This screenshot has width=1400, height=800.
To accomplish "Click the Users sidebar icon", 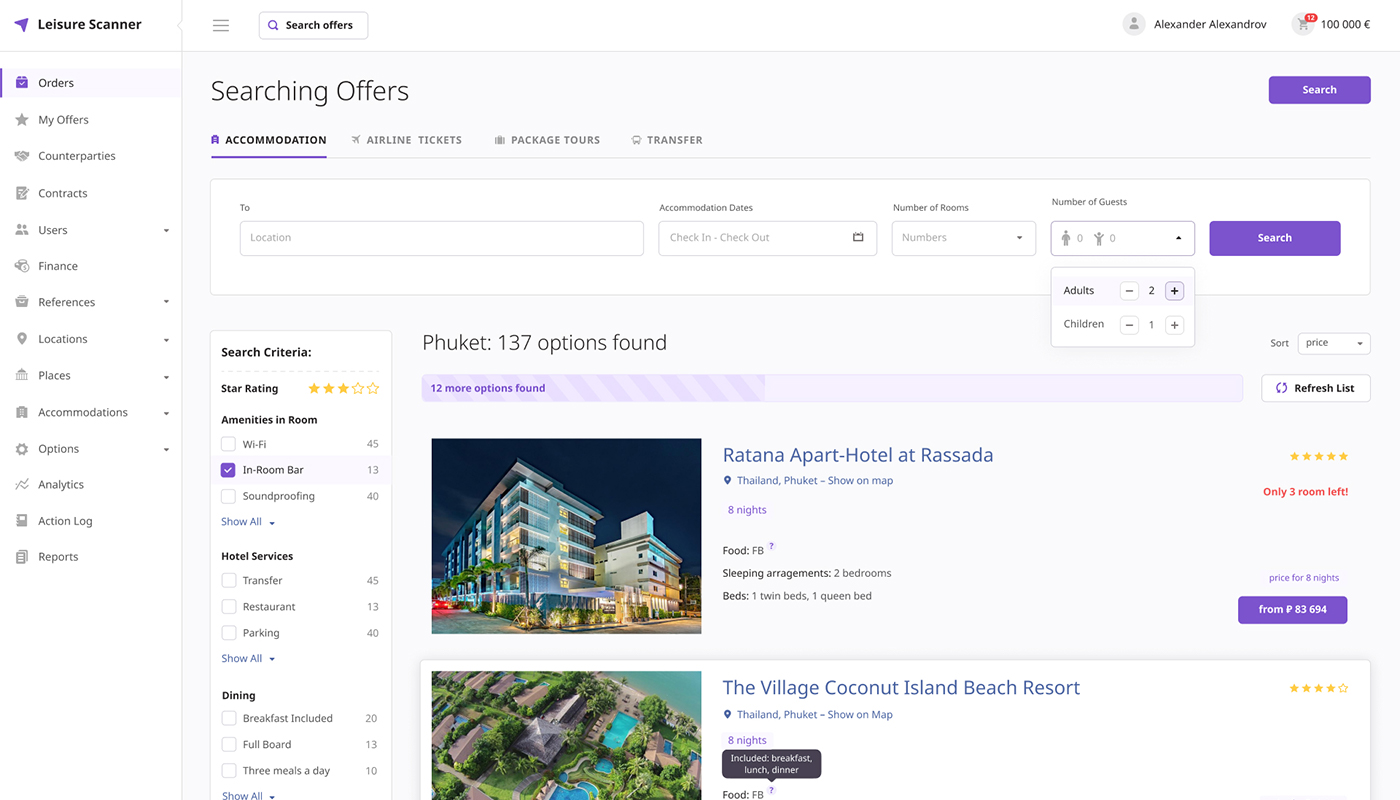I will point(22,230).
